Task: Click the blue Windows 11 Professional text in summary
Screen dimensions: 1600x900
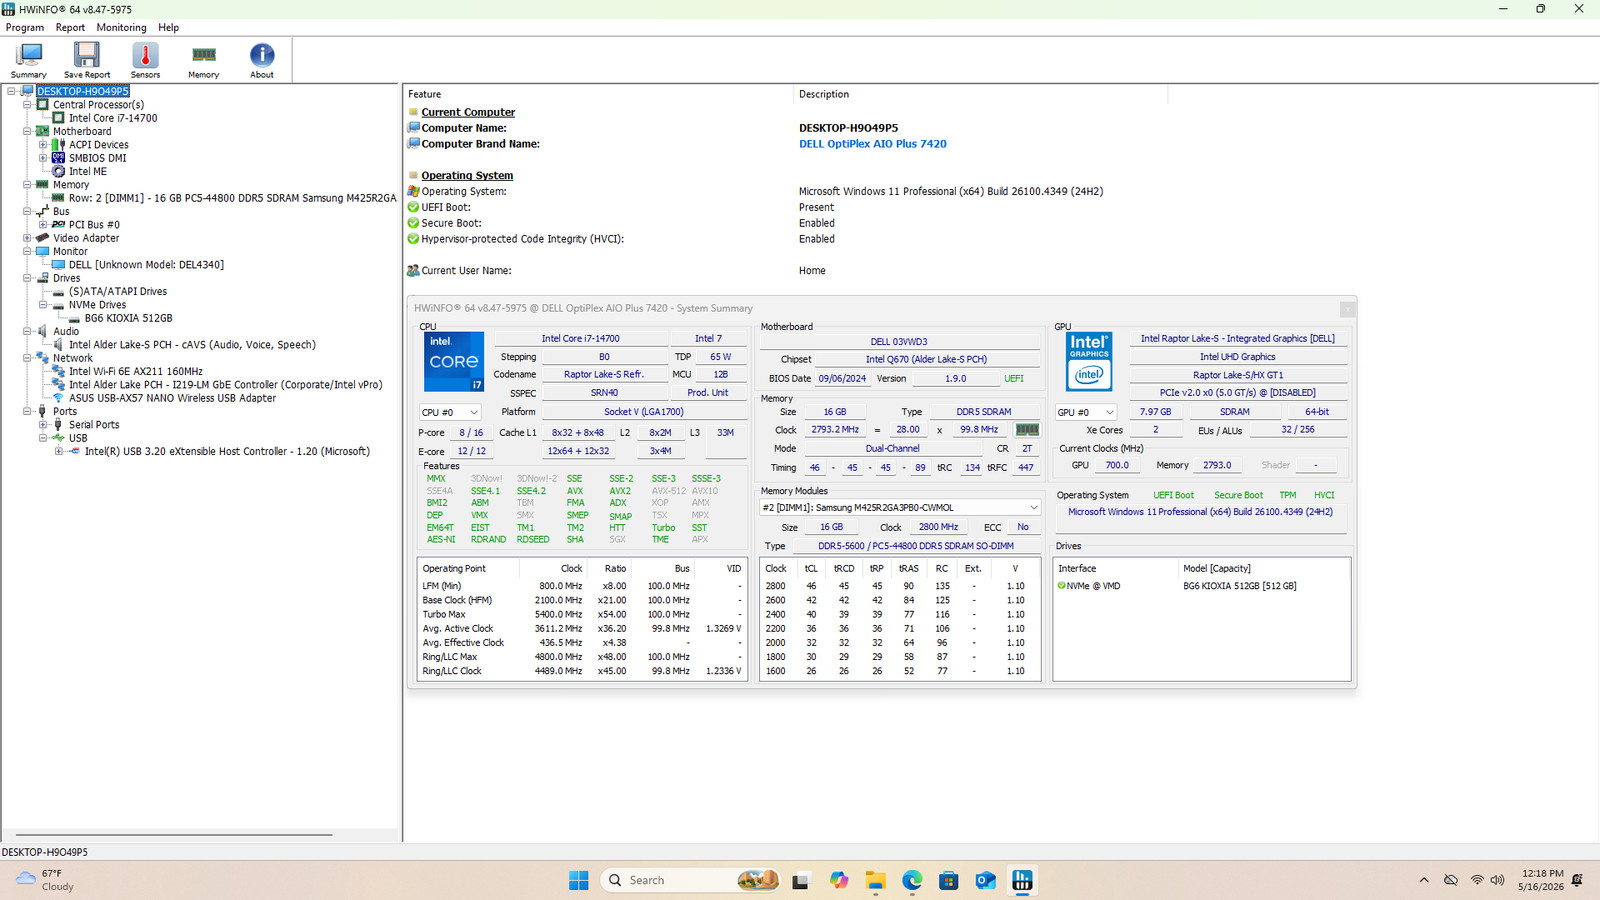Action: (1200, 512)
